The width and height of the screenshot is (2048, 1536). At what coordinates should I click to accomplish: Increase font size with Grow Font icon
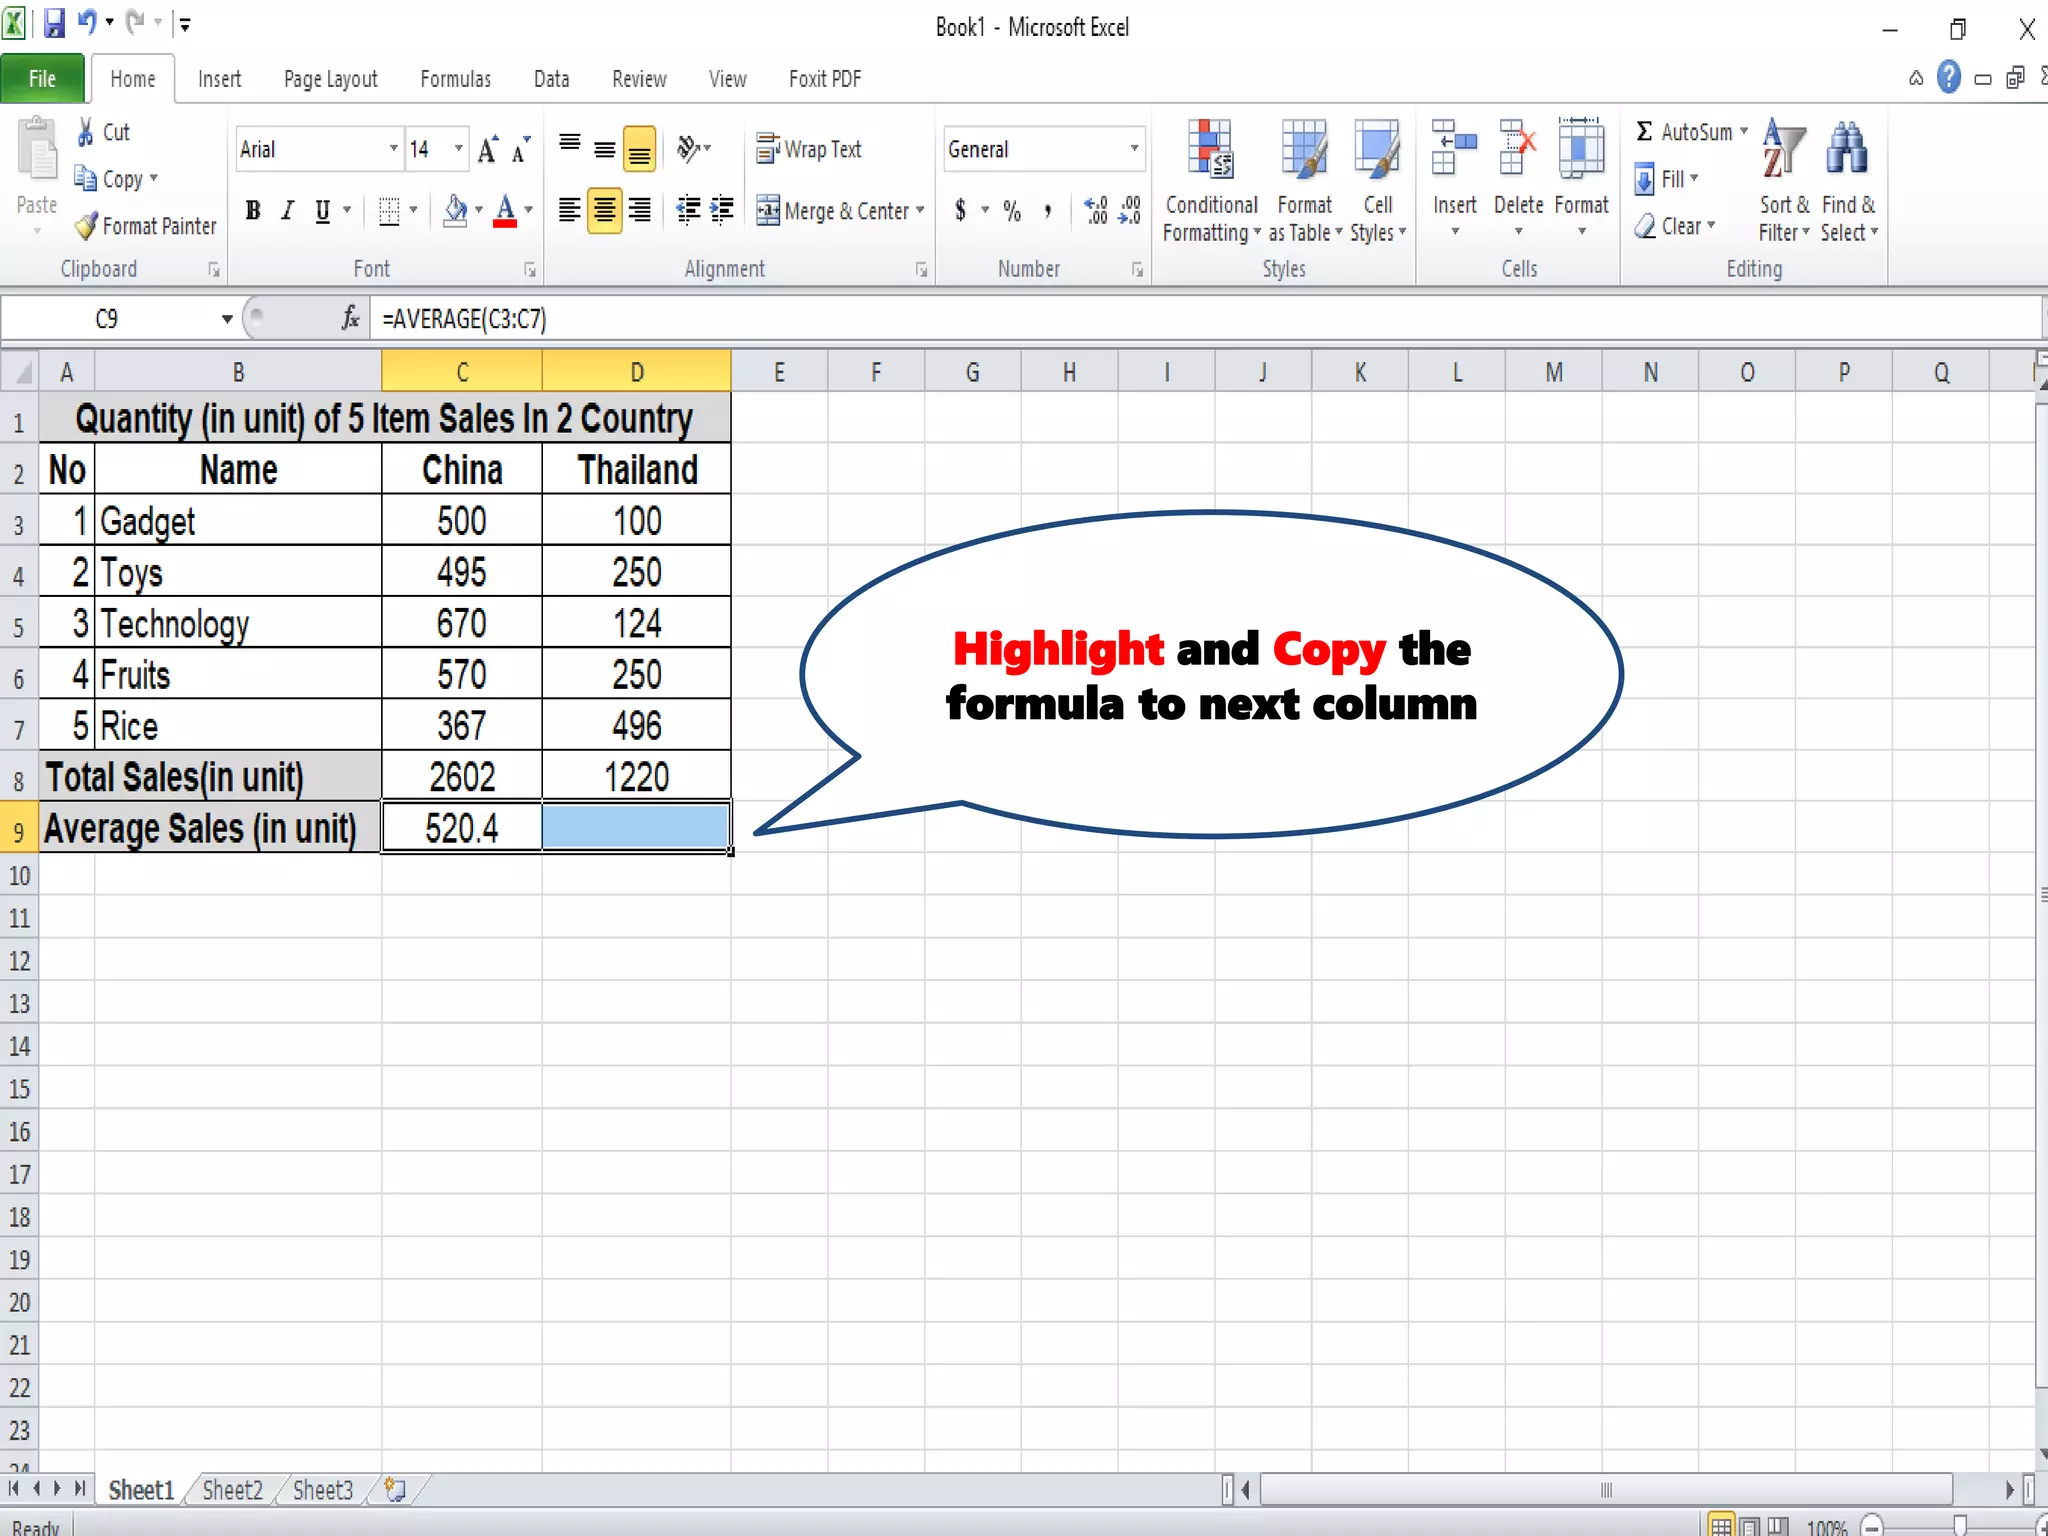pyautogui.click(x=488, y=150)
